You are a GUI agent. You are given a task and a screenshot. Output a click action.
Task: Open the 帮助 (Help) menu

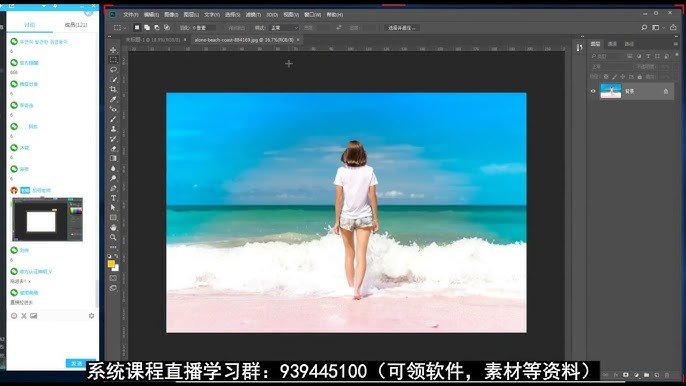click(x=335, y=14)
